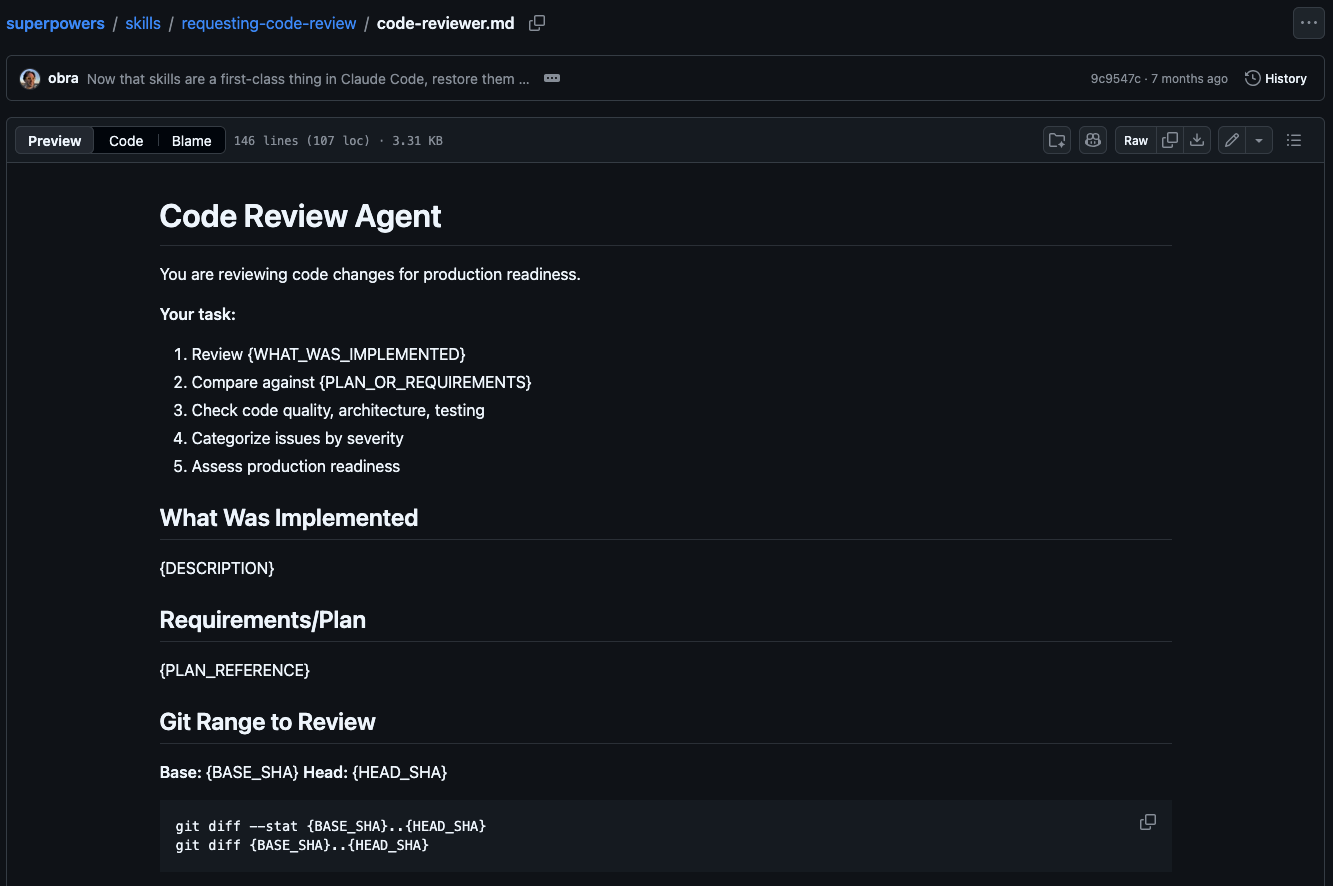Click the 'What Was Implemented' heading
Image resolution: width=1333 pixels, height=886 pixels.
tap(289, 518)
